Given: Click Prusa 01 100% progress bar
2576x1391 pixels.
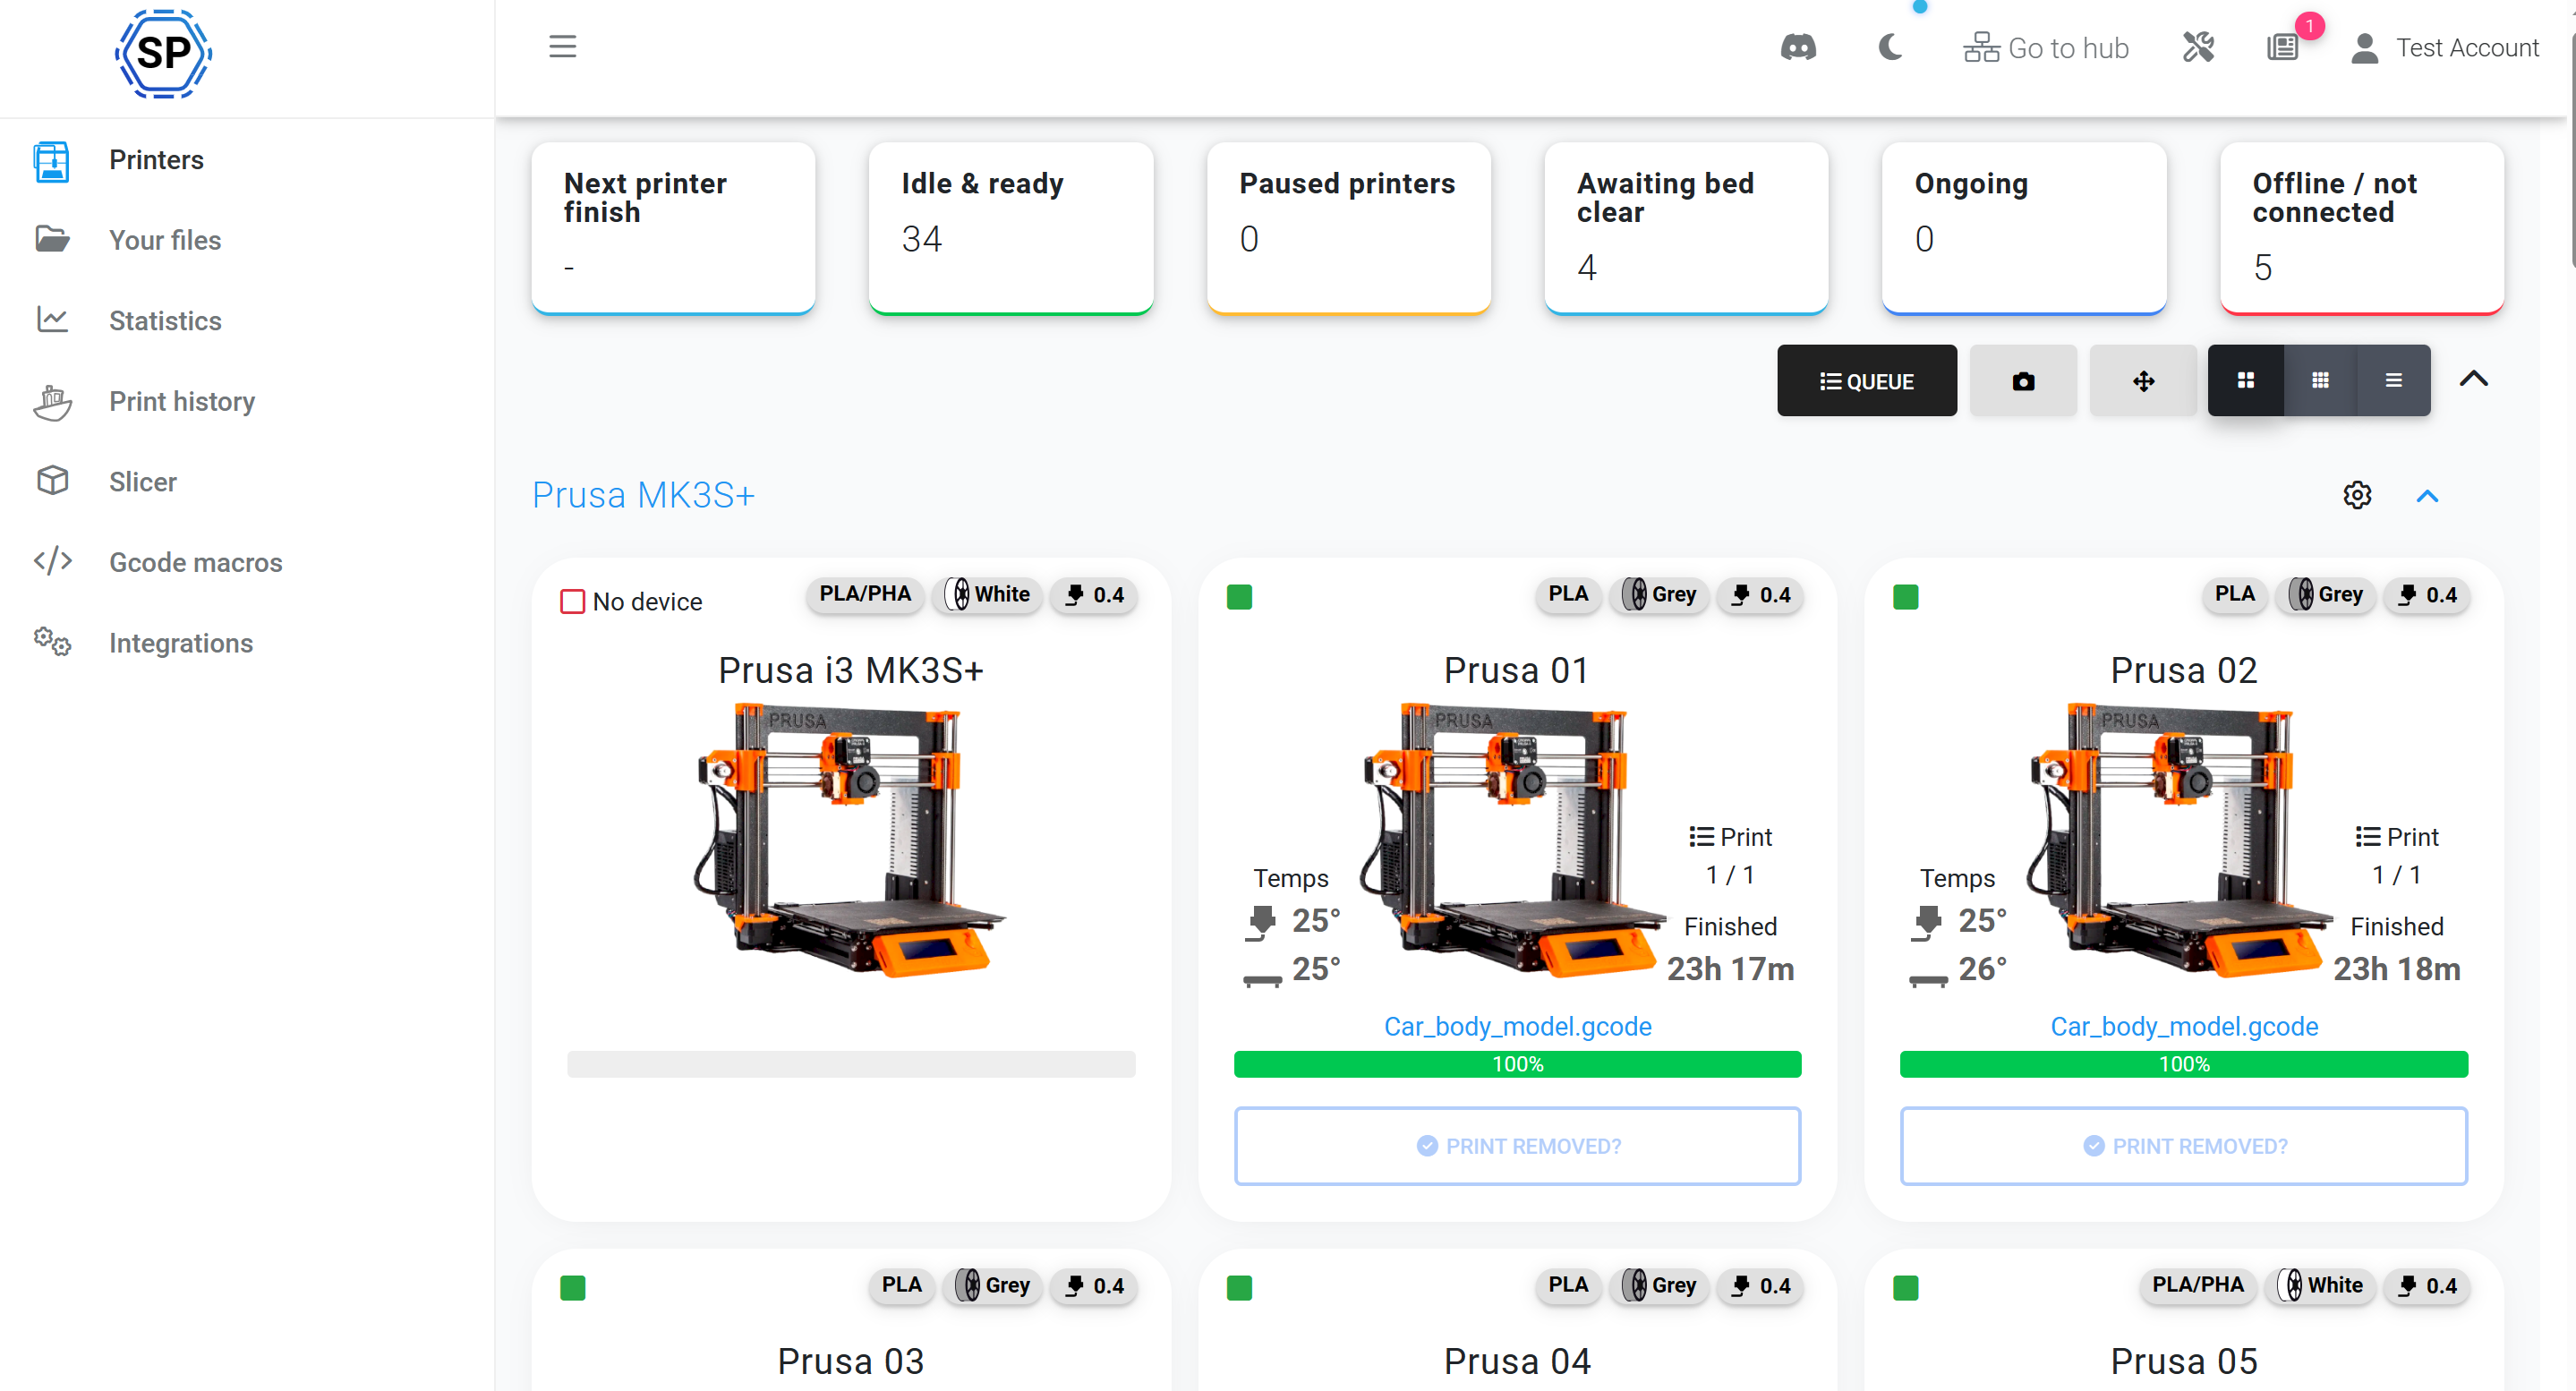Looking at the screenshot, I should [1517, 1064].
